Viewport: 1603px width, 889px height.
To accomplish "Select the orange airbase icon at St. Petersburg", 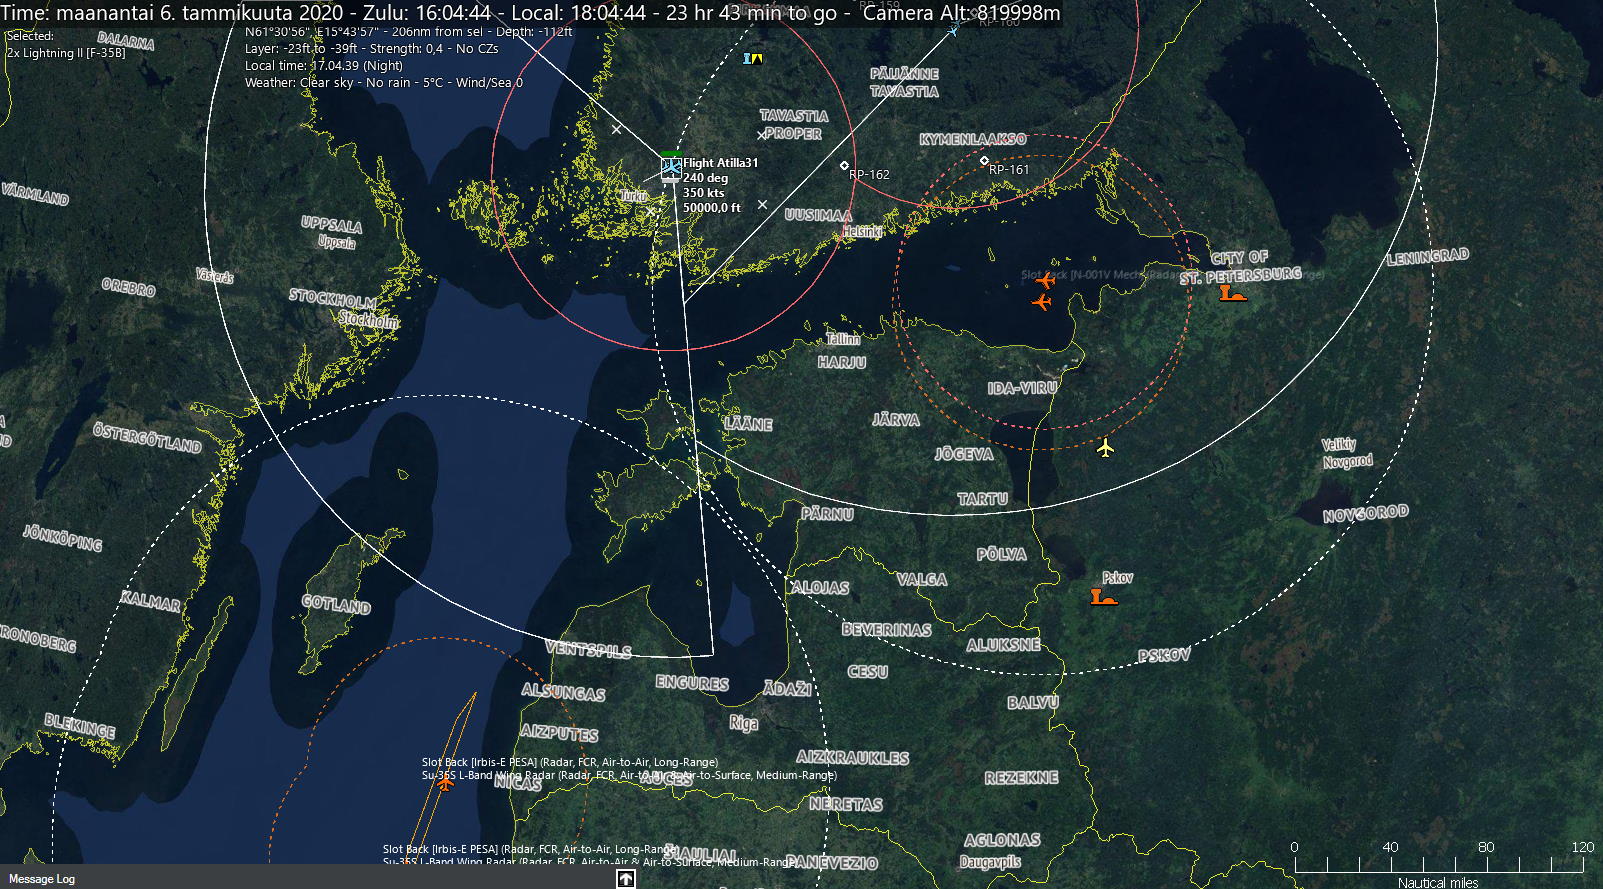I will pyautogui.click(x=1232, y=293).
